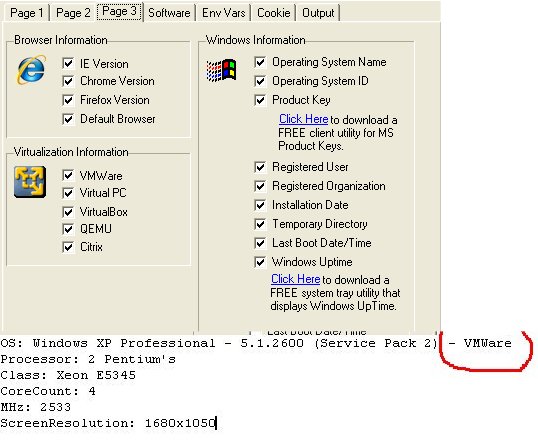
Task: Toggle the Chrome Version checkbox
Action: (68, 81)
